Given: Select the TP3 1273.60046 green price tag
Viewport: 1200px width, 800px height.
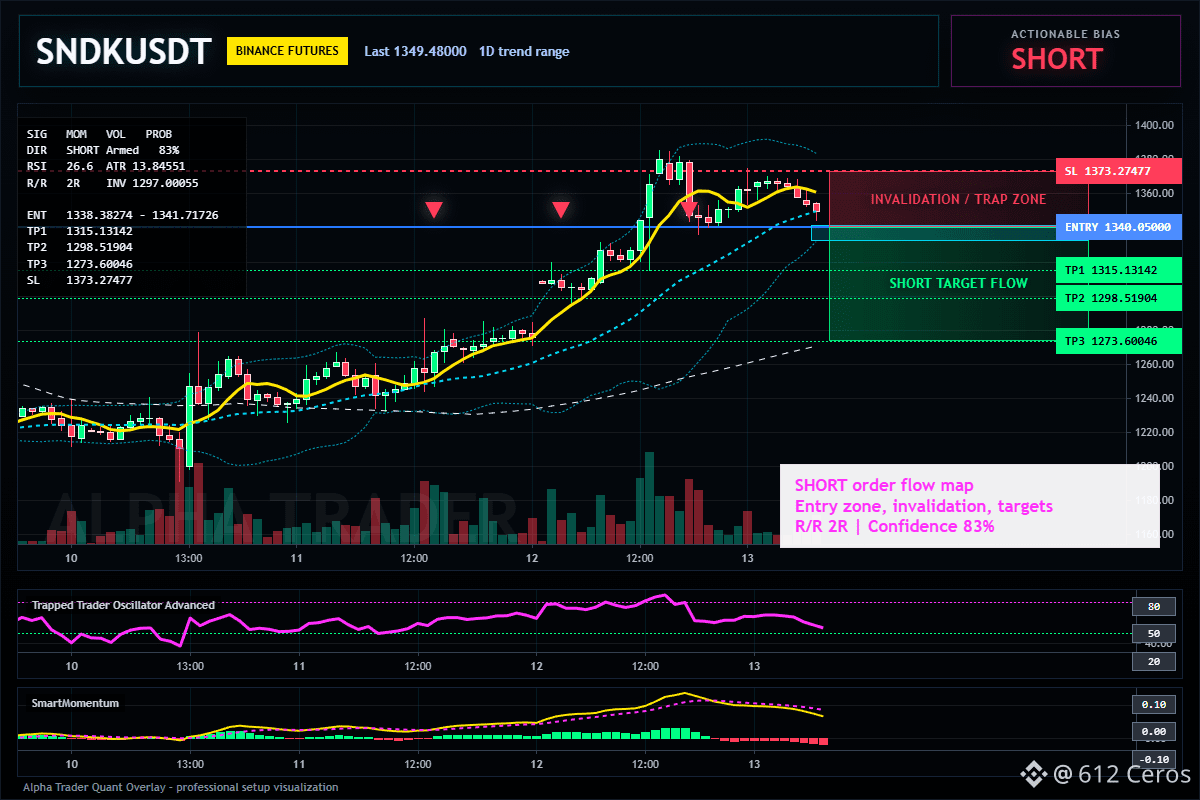Looking at the screenshot, I should coord(1117,341).
